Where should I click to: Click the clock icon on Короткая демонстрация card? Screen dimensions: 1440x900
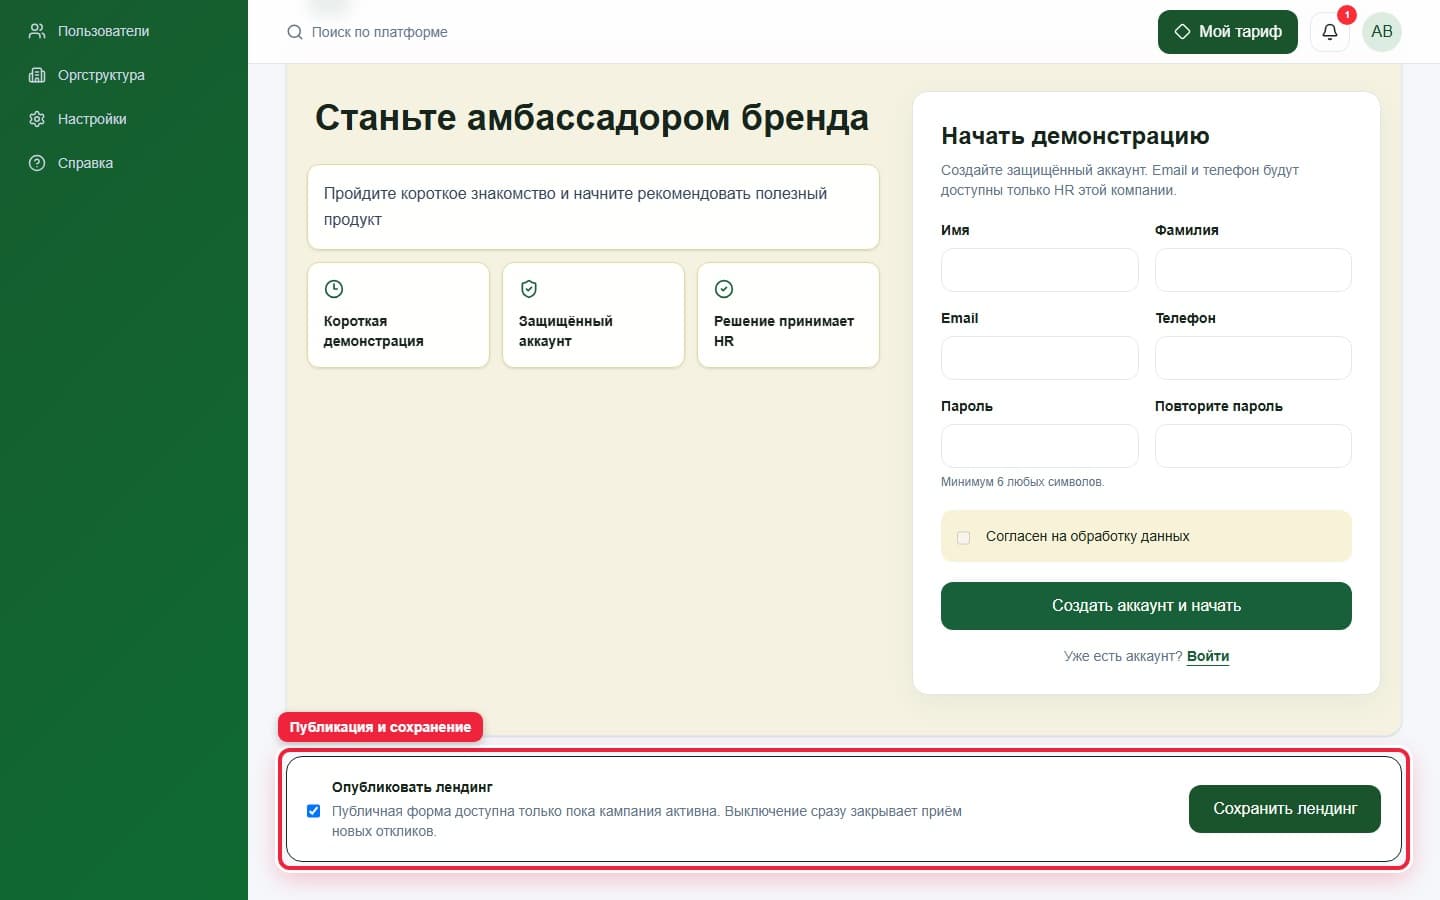point(334,289)
